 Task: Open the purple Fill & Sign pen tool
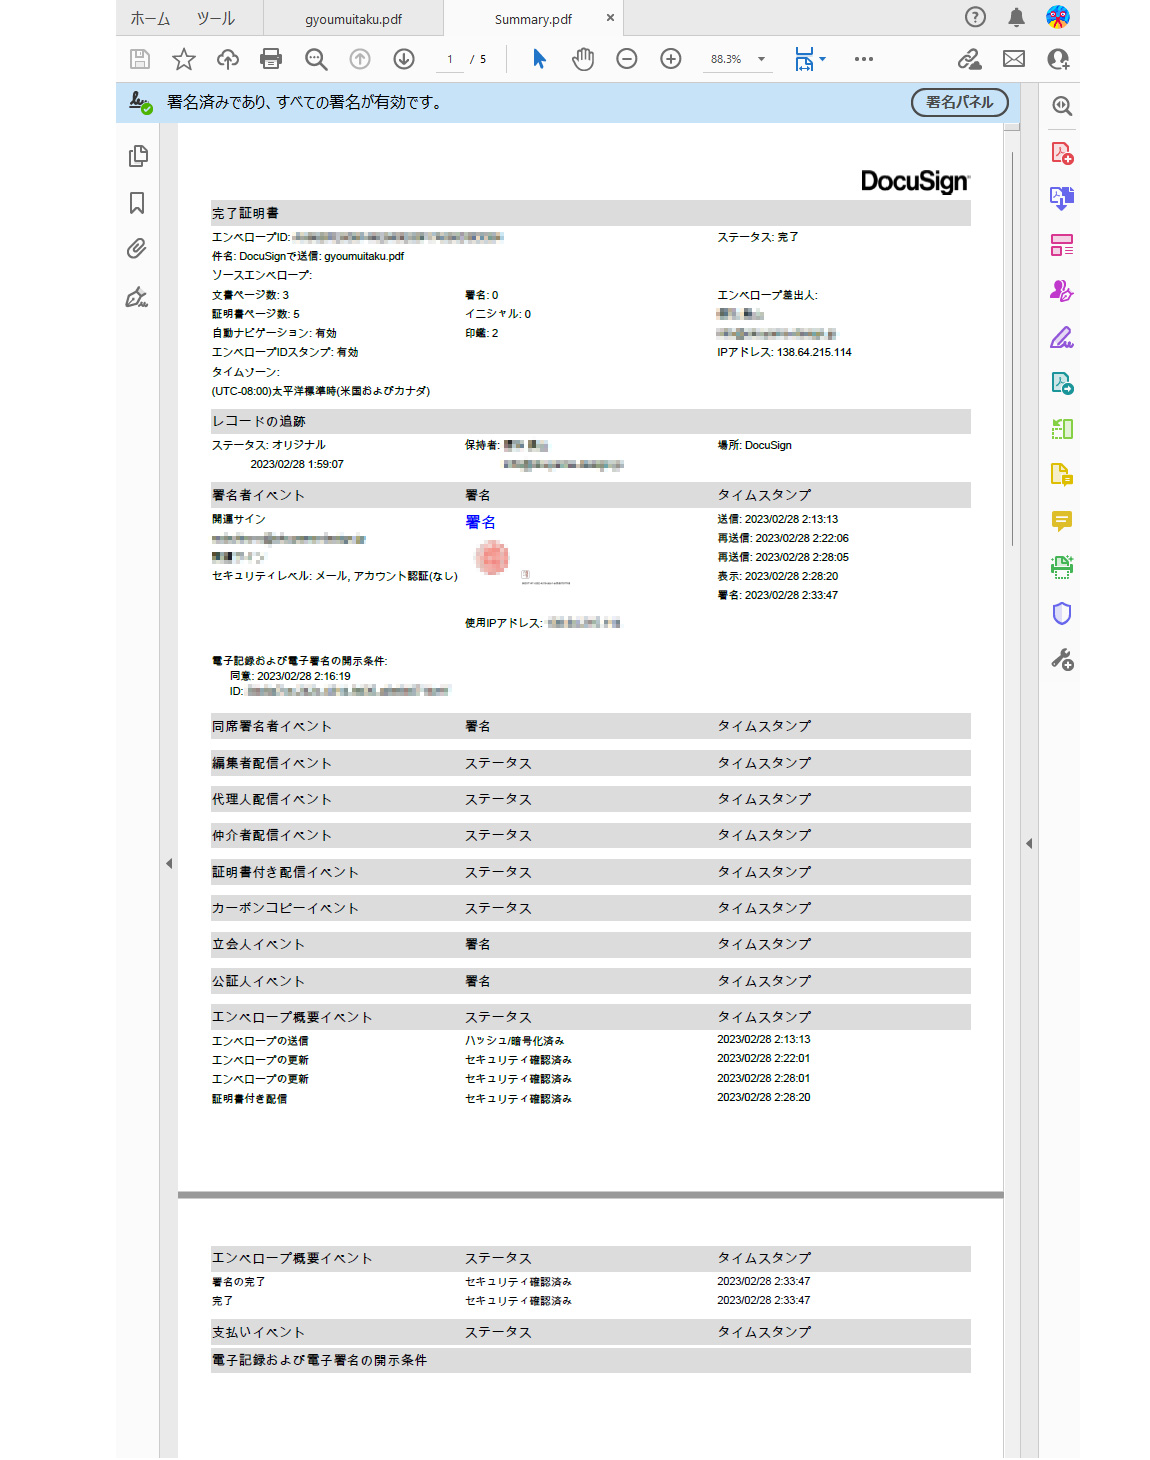click(1062, 338)
